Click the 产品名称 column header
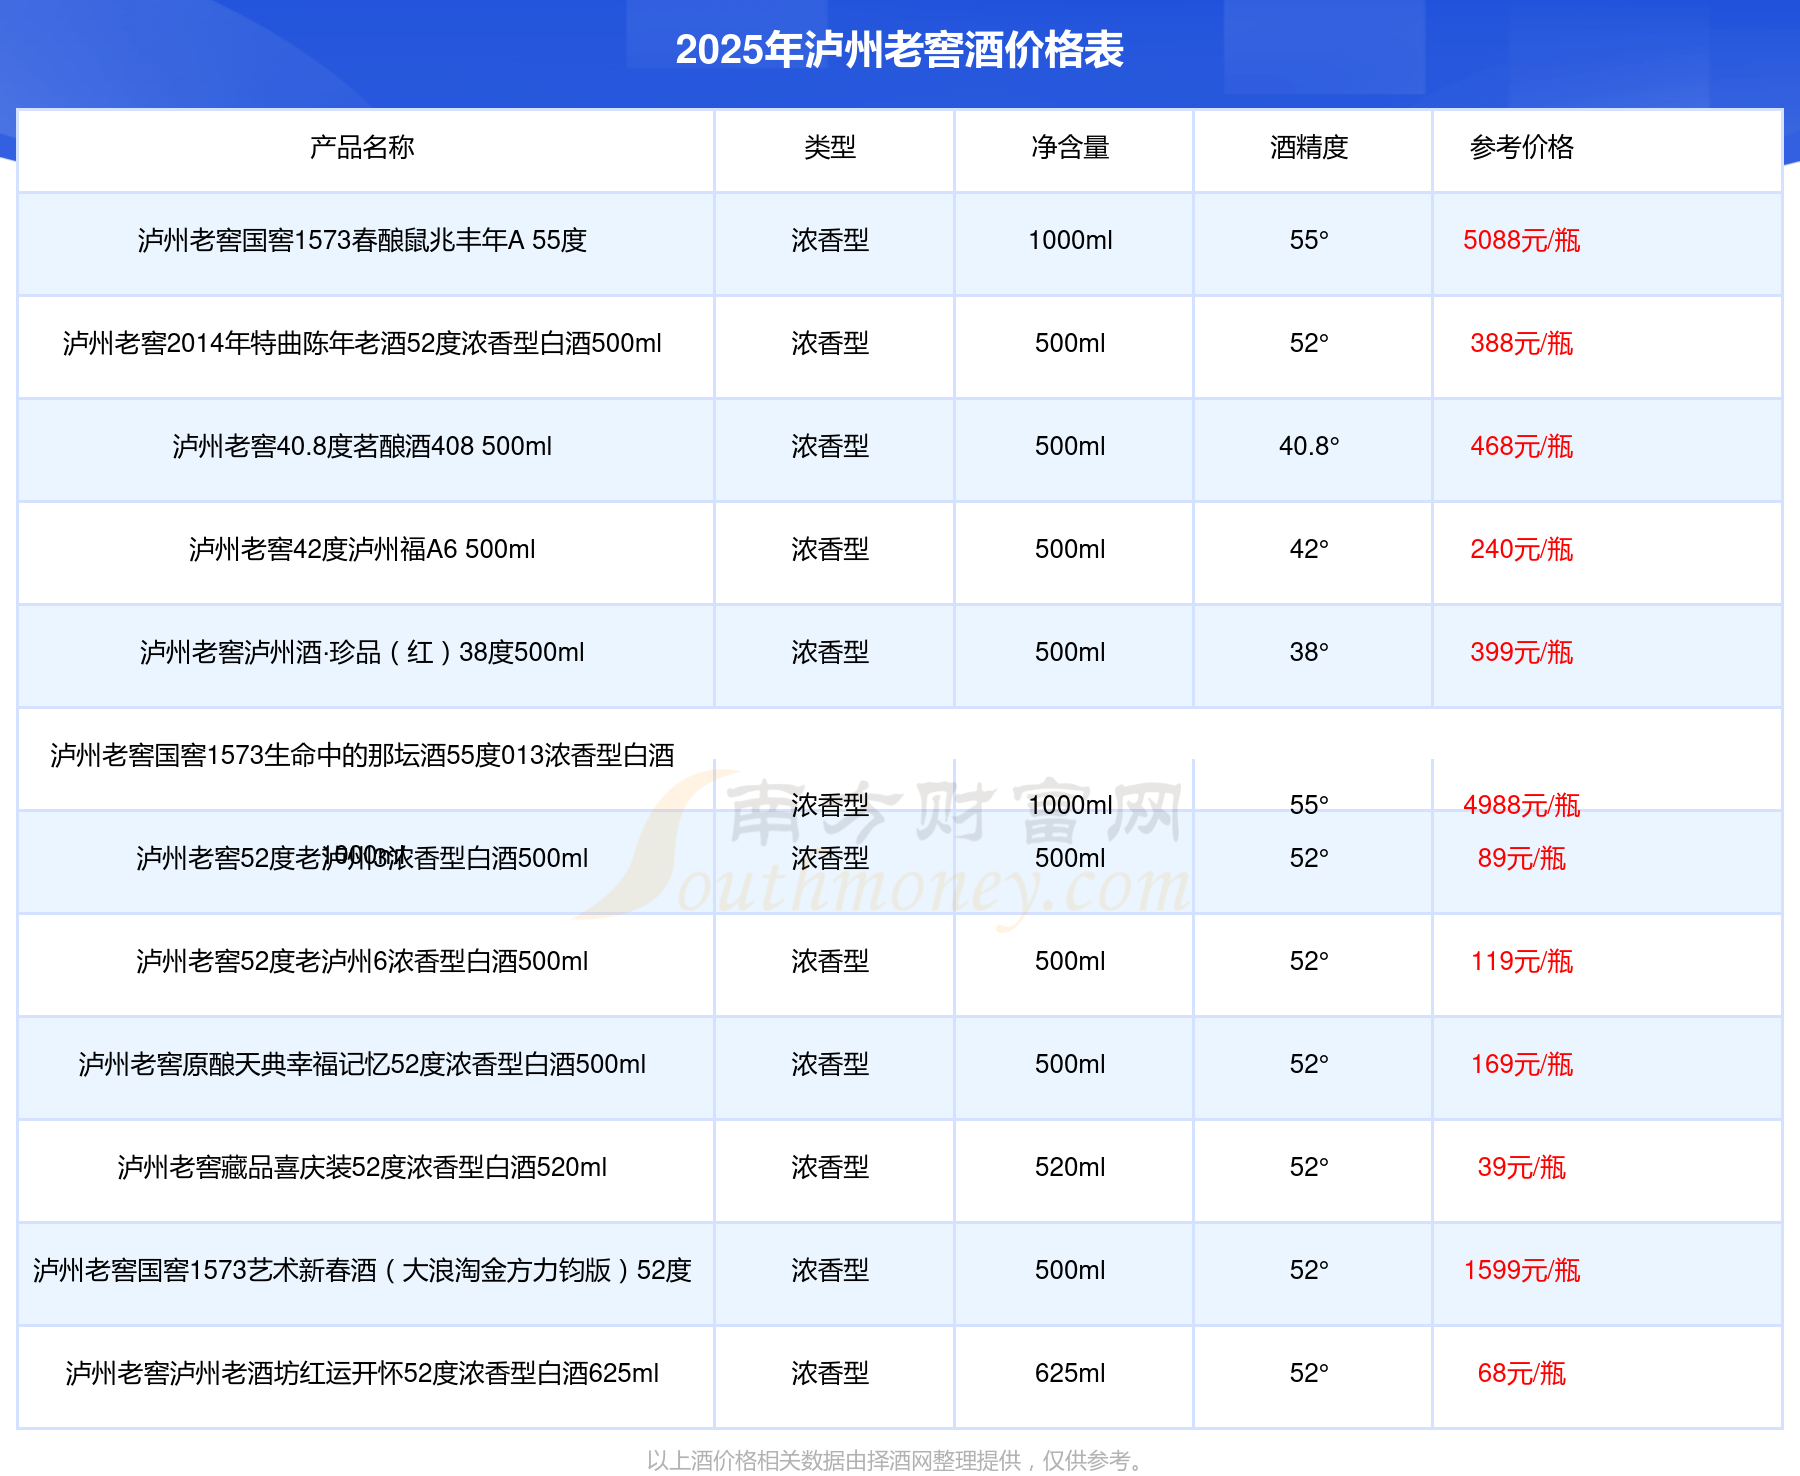This screenshot has height=1476, width=1800. (362, 148)
